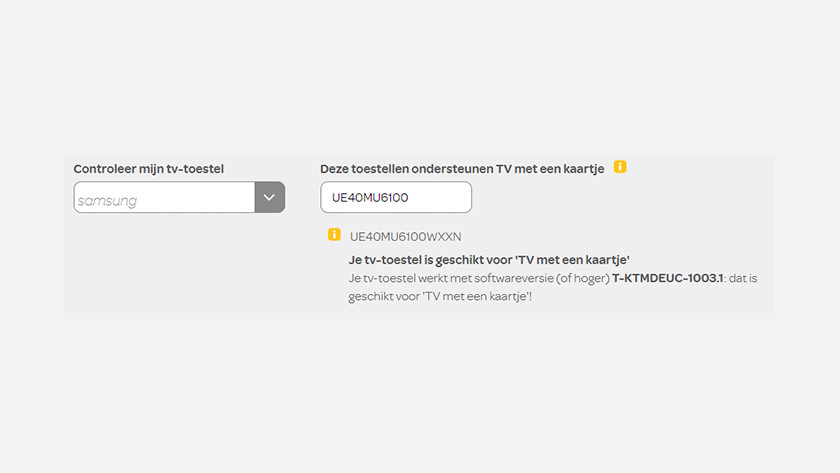Click info icon next to UE40MU6100WXXN
This screenshot has height=473, width=840.
334,235
